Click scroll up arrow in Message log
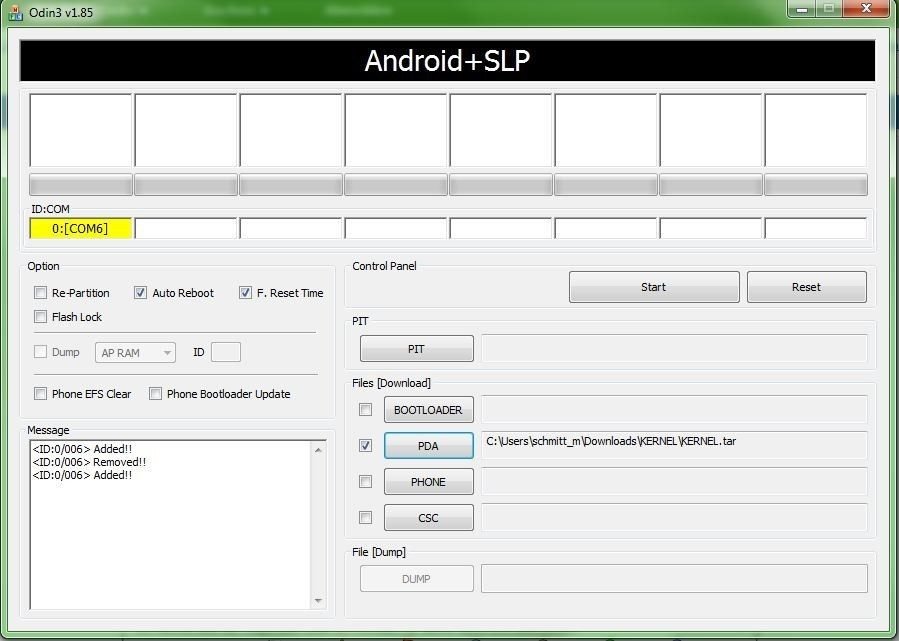Screen dimensions: 899x641 [319, 450]
